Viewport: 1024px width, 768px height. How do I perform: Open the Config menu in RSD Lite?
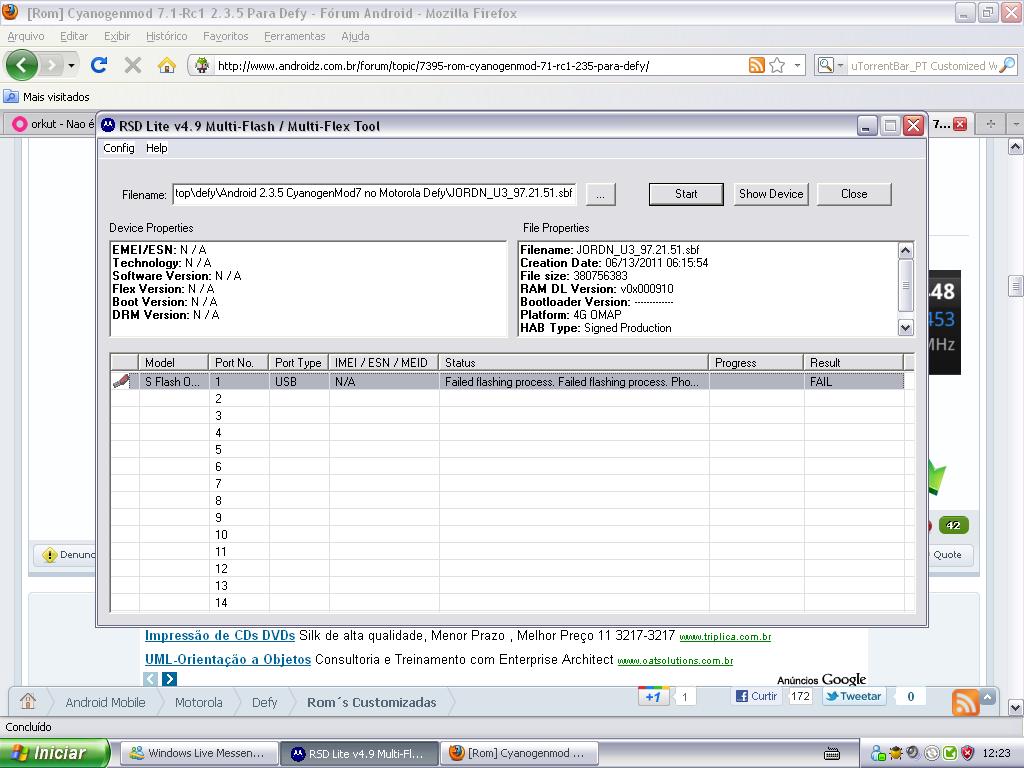[x=119, y=148]
